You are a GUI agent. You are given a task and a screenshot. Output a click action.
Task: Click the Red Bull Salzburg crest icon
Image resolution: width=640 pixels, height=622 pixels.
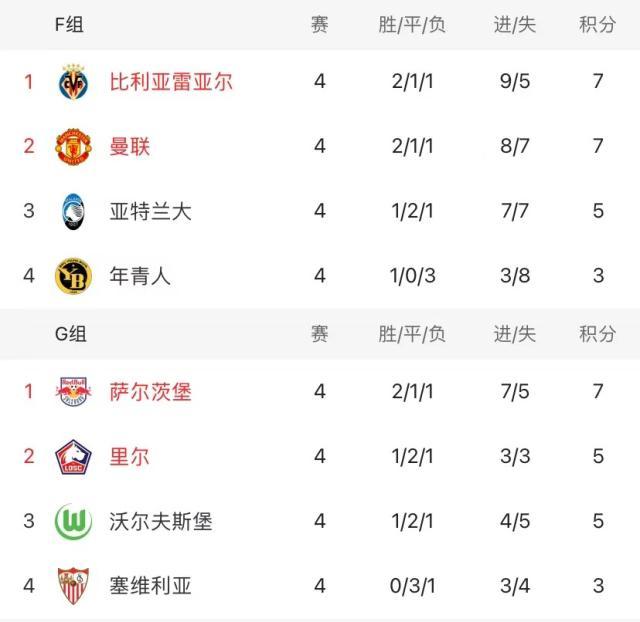click(73, 391)
